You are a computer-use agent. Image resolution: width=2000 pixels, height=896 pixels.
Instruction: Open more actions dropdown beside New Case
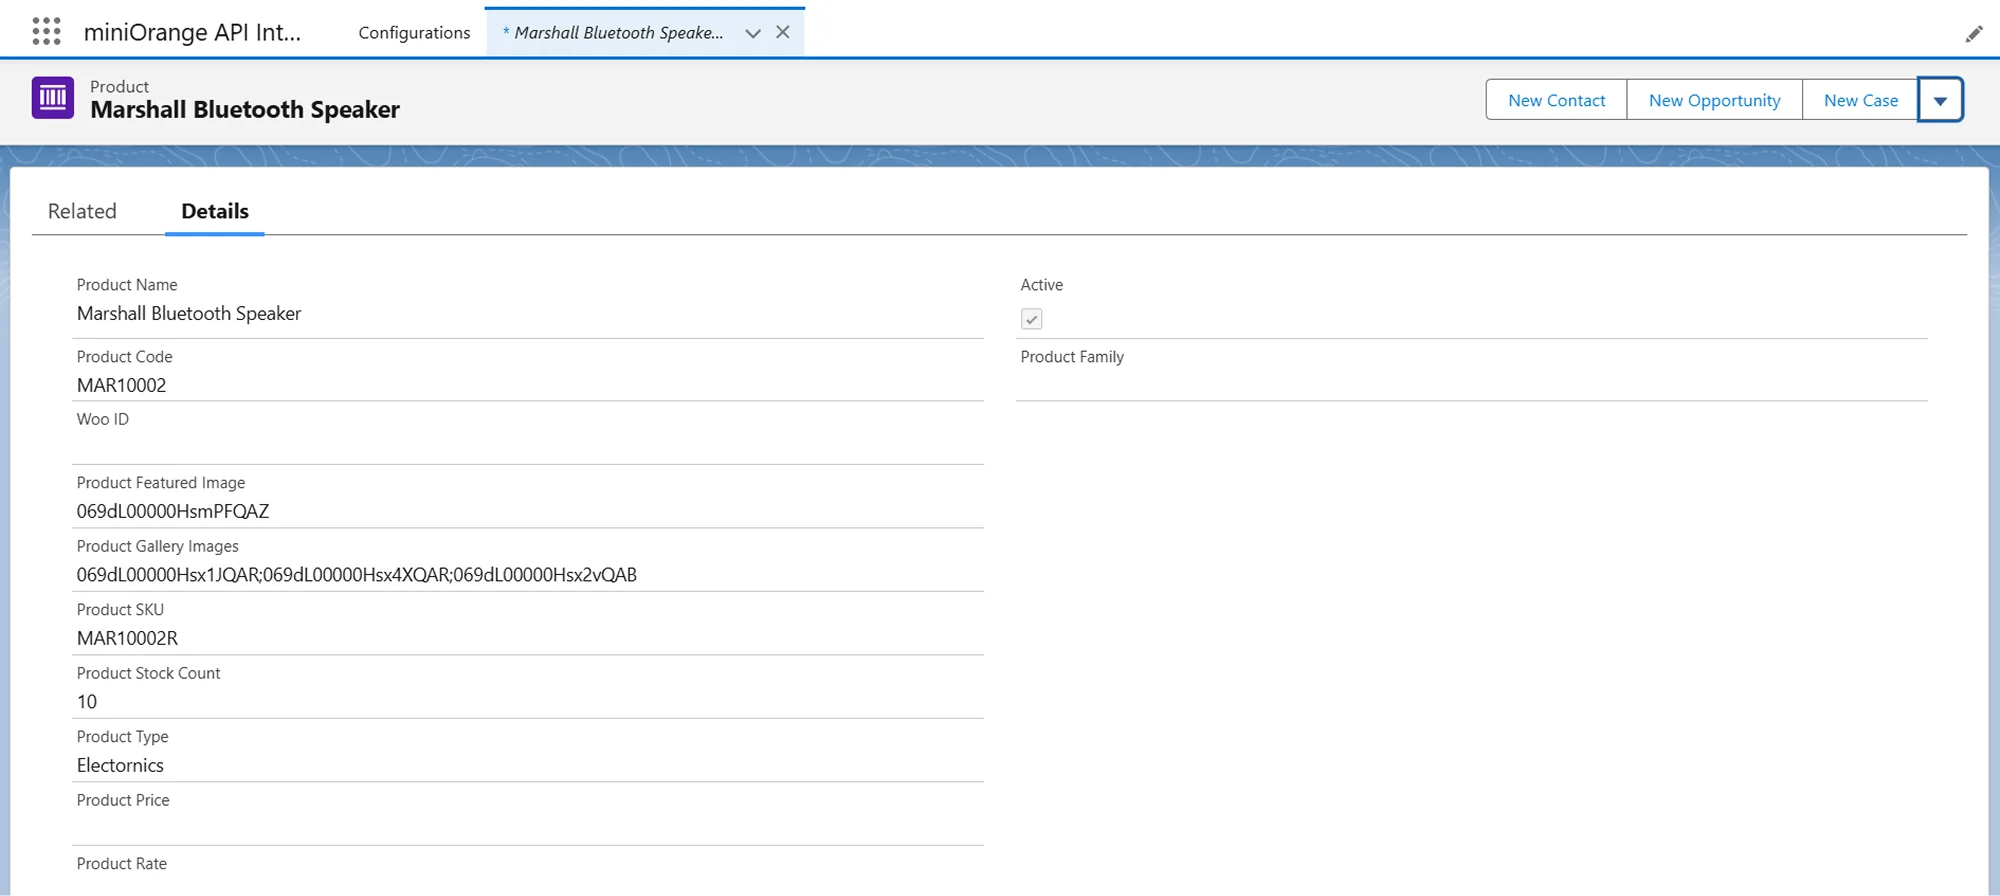pos(1940,100)
